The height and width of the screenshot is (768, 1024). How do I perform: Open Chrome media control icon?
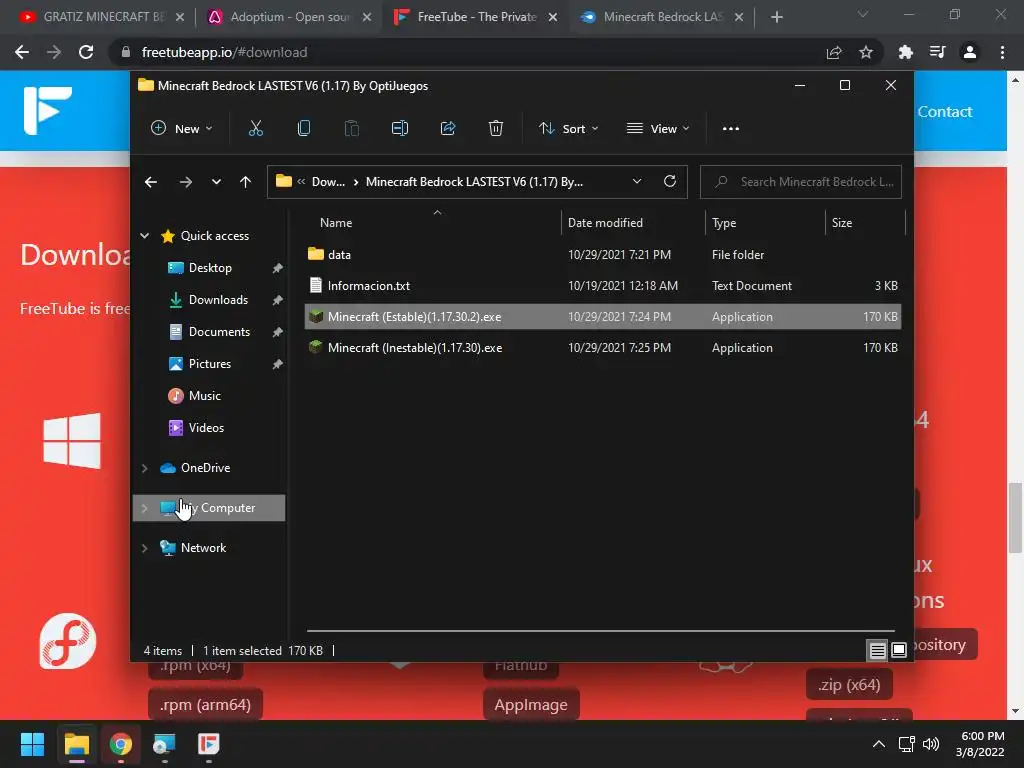(937, 52)
